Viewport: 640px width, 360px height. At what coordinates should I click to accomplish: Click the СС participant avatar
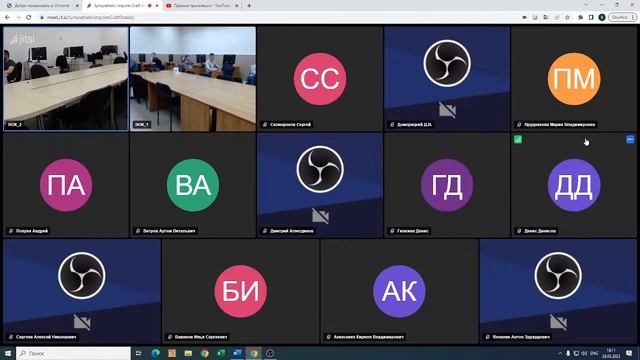[x=320, y=79]
